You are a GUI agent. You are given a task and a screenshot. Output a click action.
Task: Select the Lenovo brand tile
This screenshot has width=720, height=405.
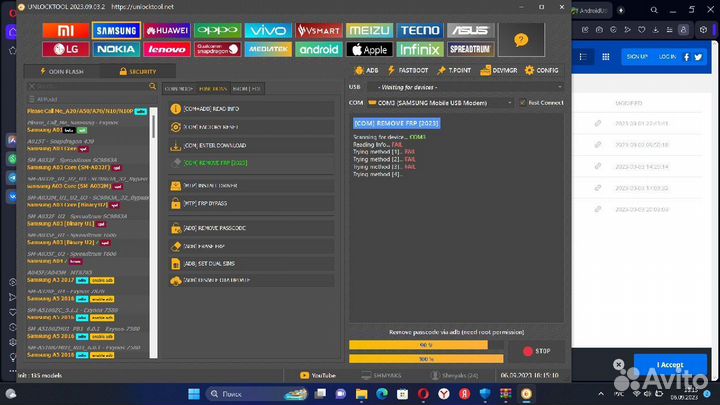click(x=167, y=49)
